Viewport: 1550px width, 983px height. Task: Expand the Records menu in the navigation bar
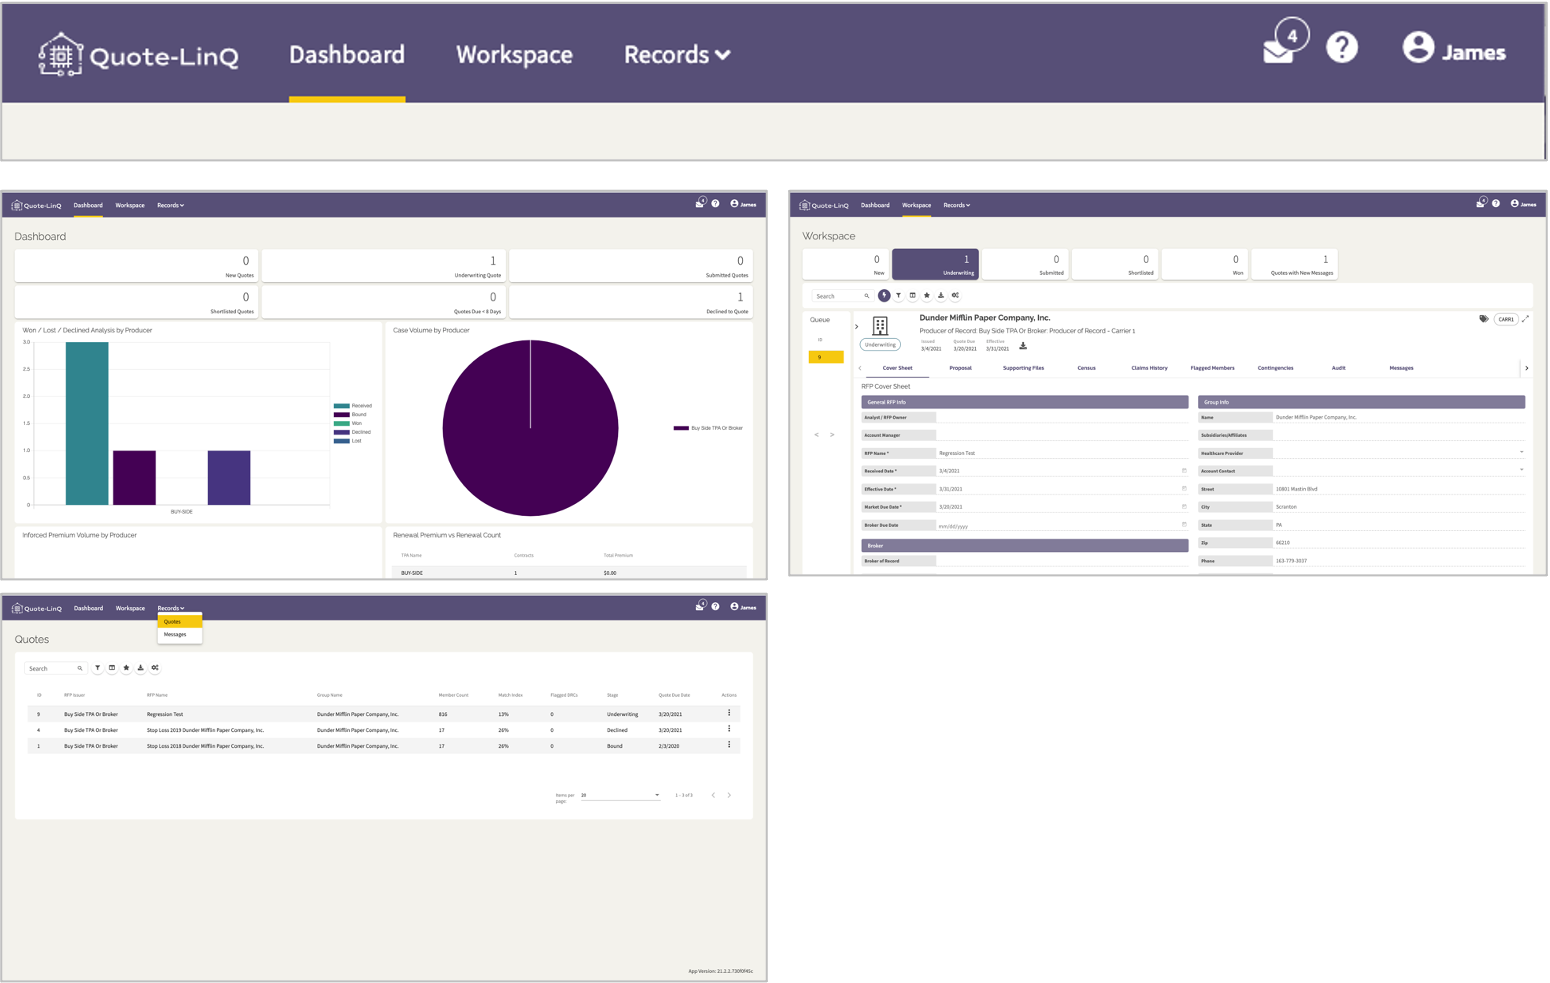[x=677, y=55]
